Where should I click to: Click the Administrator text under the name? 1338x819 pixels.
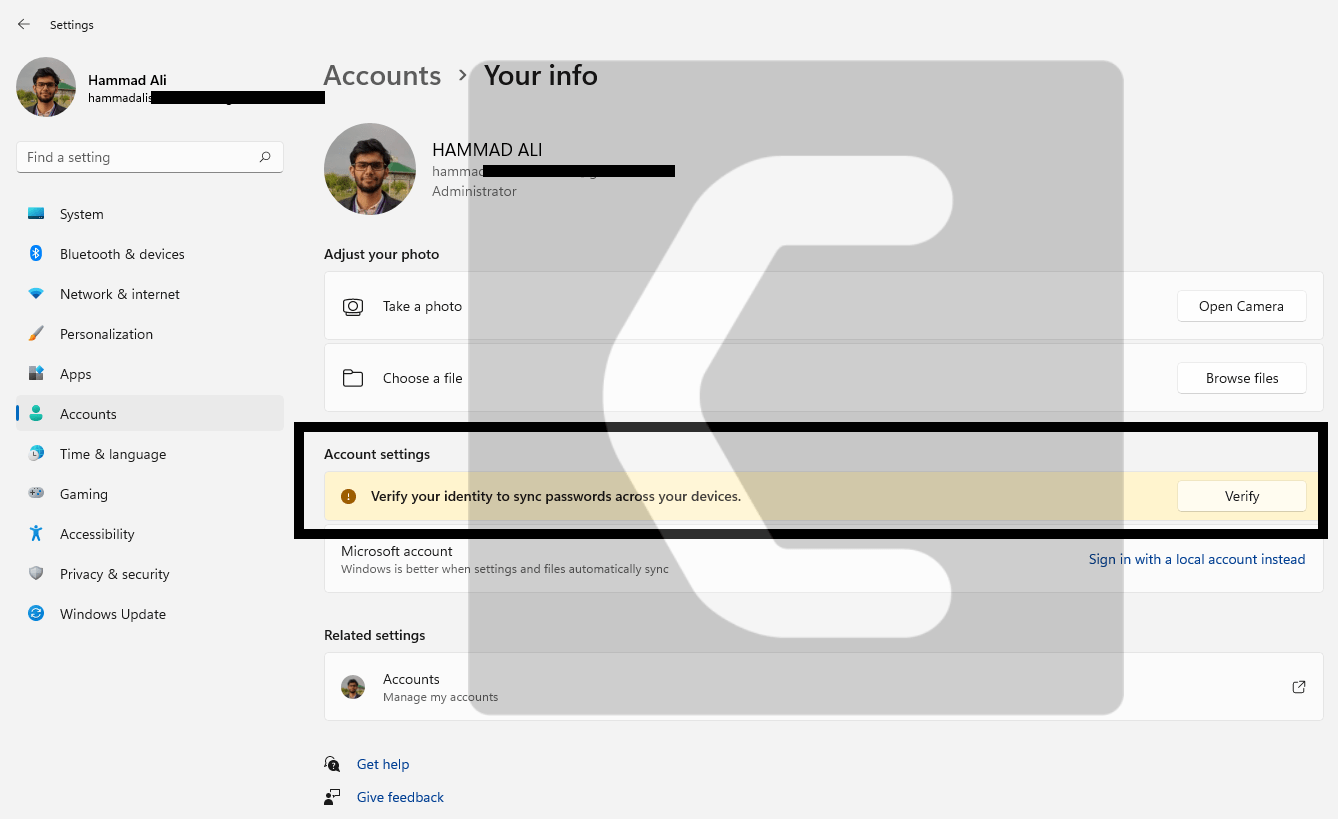click(x=474, y=191)
